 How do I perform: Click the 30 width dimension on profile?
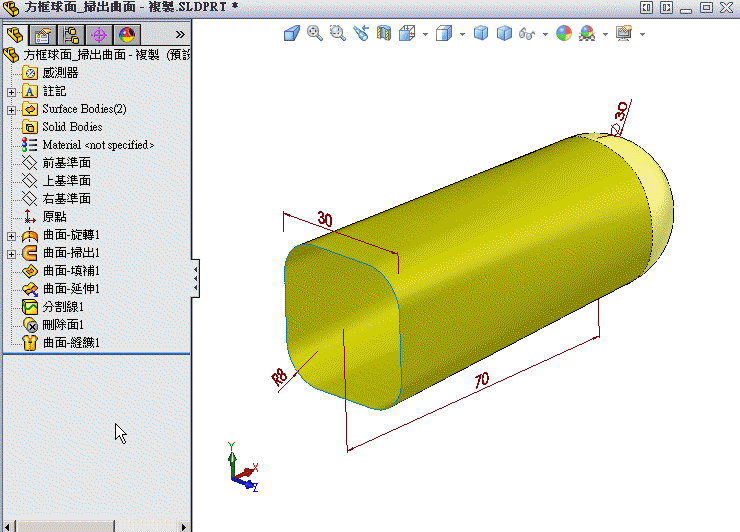[x=325, y=219]
